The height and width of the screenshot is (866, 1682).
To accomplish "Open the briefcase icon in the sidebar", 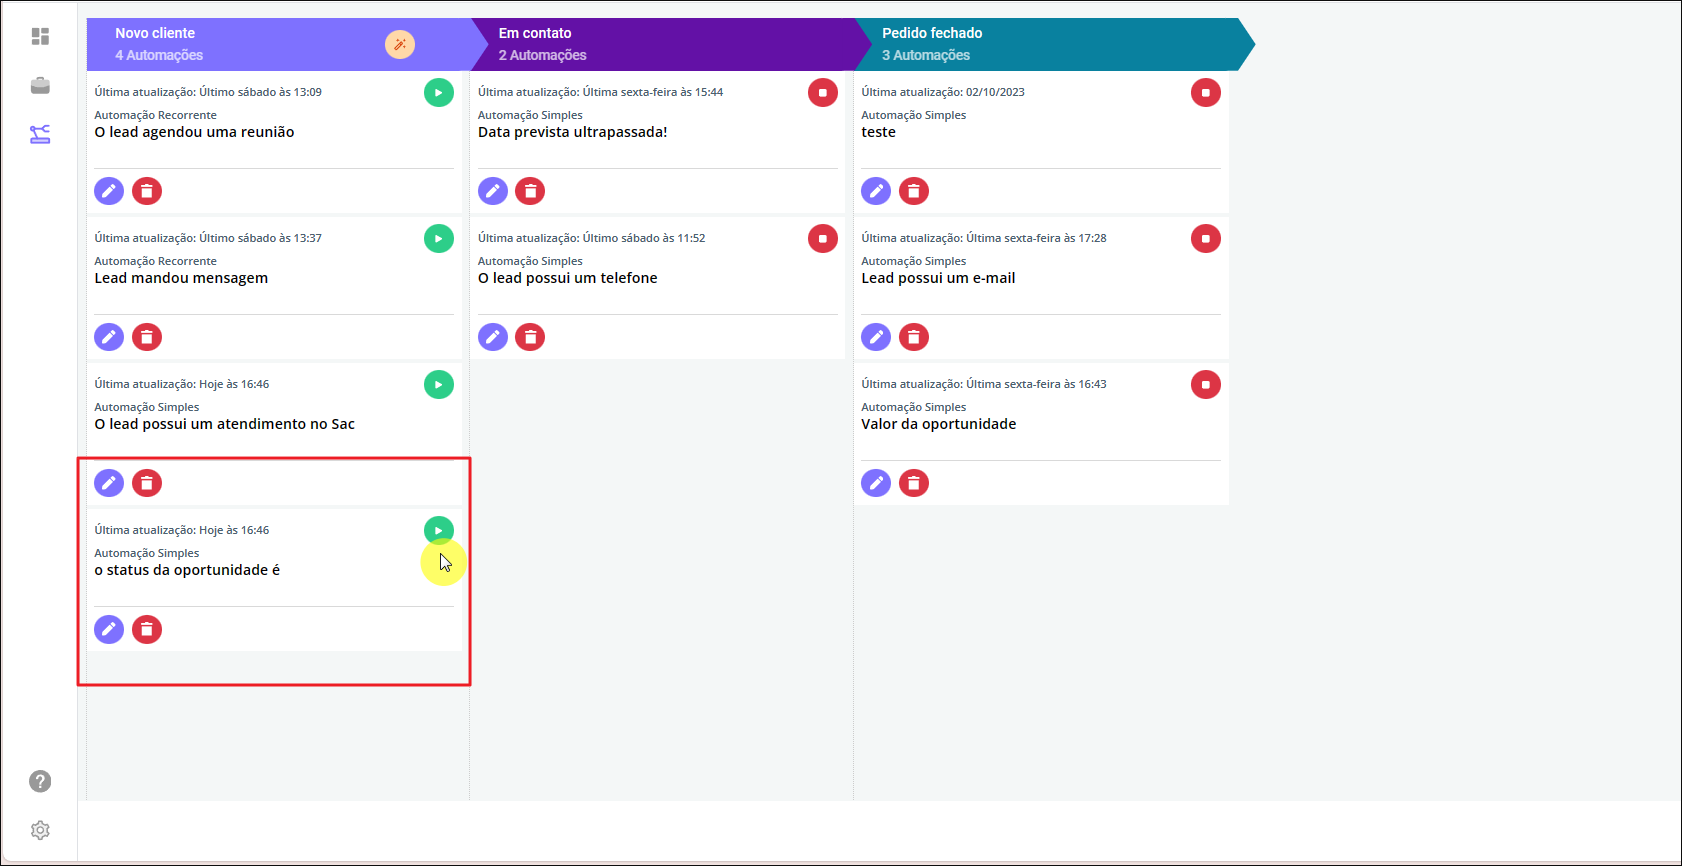I will pos(40,86).
